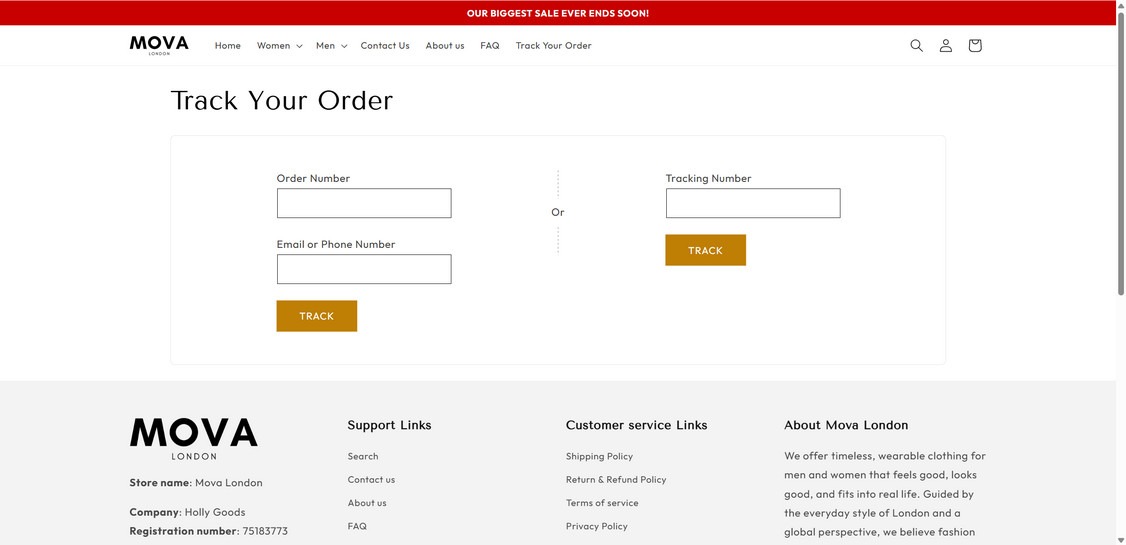Click the Email or Phone Number field

pos(364,269)
